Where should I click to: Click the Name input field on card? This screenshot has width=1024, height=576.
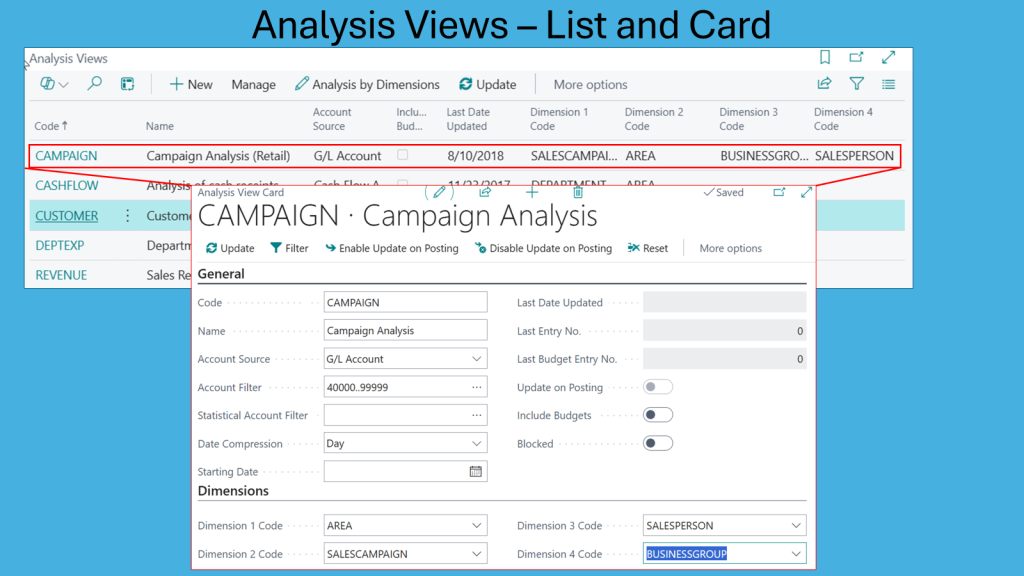tap(405, 331)
